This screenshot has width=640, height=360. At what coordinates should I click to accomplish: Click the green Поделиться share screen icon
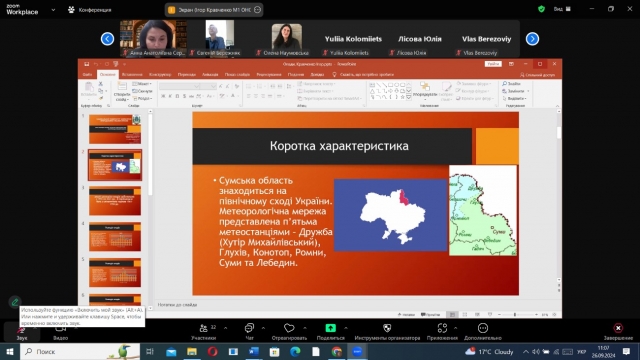coord(331,328)
